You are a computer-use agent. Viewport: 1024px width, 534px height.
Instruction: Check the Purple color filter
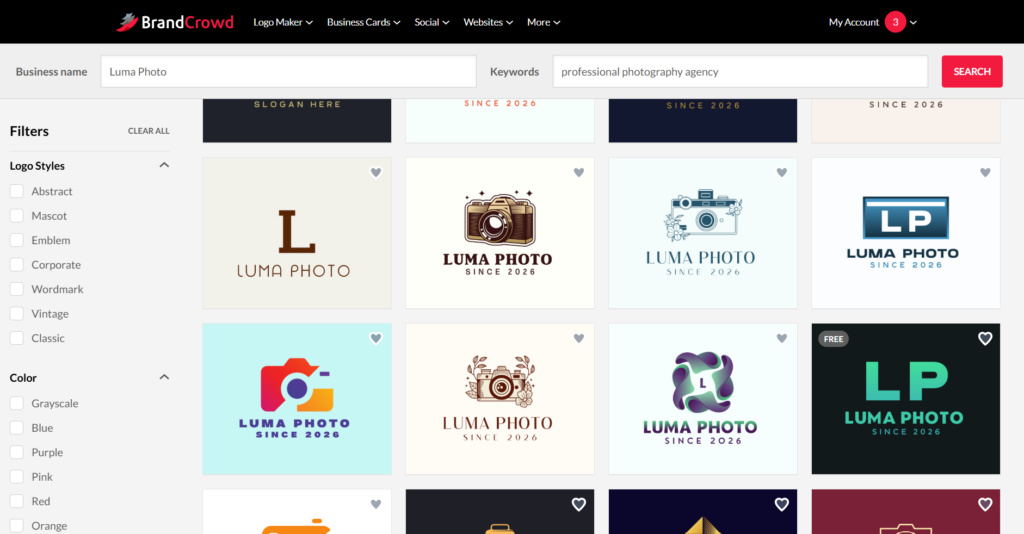click(17, 452)
